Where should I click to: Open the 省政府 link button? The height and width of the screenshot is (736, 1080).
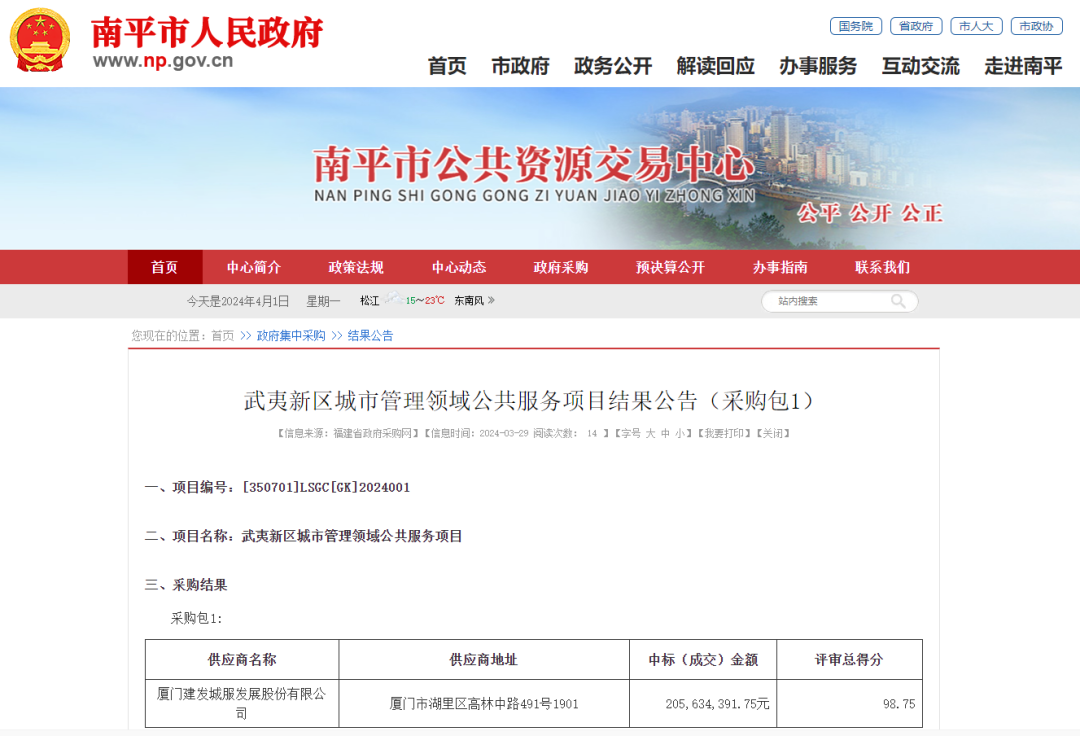(916, 26)
